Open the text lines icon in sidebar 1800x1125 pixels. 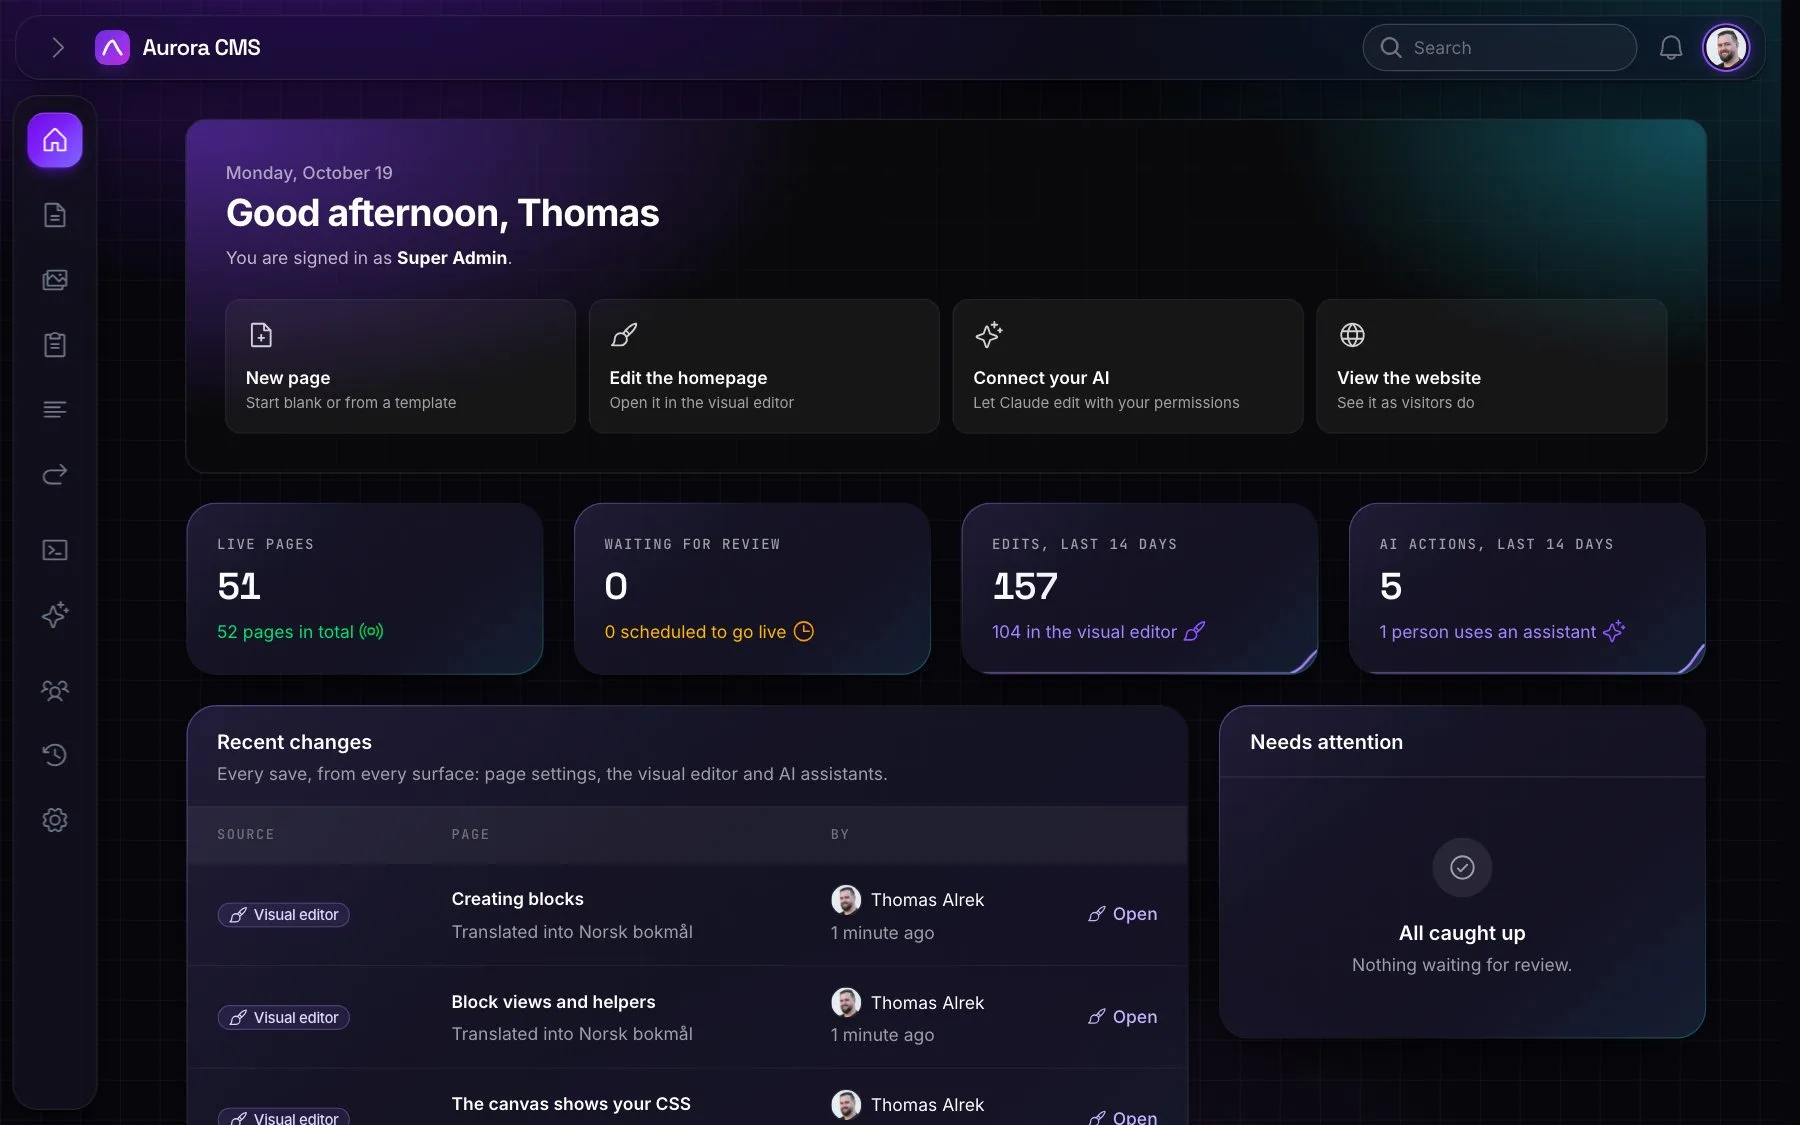click(x=55, y=410)
